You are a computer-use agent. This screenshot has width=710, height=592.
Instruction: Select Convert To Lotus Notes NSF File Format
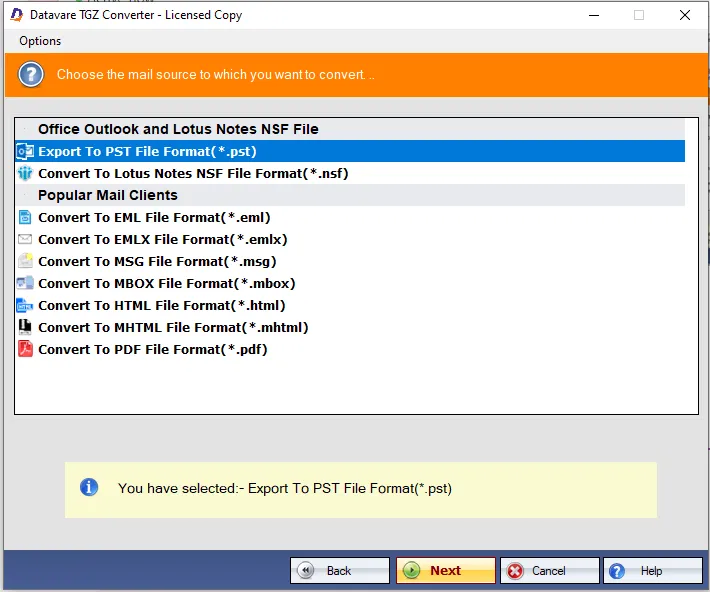point(350,173)
